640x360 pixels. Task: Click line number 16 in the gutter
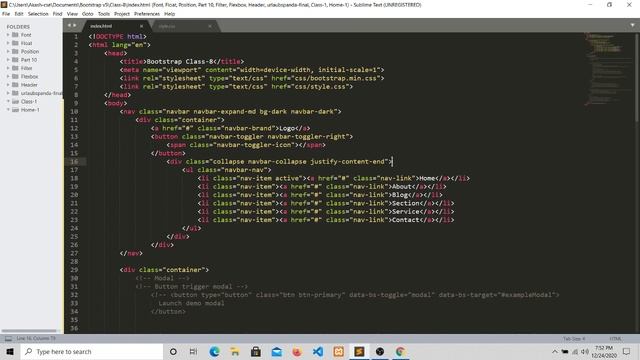74,162
